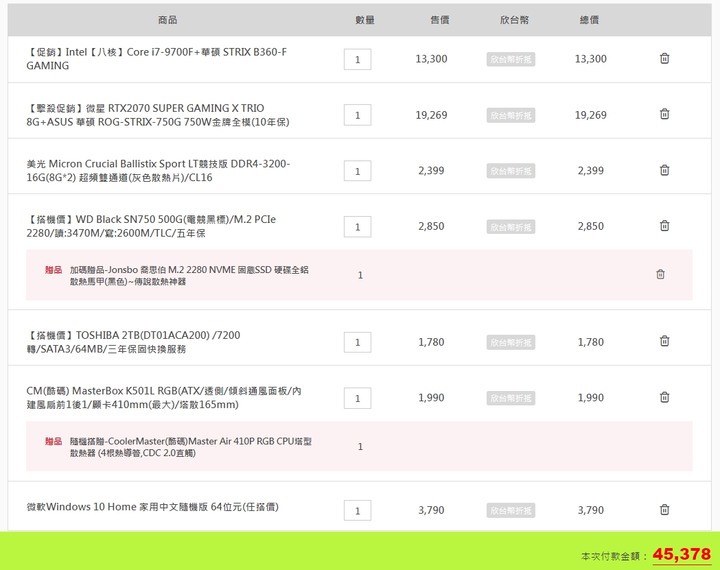
Task: Click the 商品 column header
Action: [x=168, y=20]
